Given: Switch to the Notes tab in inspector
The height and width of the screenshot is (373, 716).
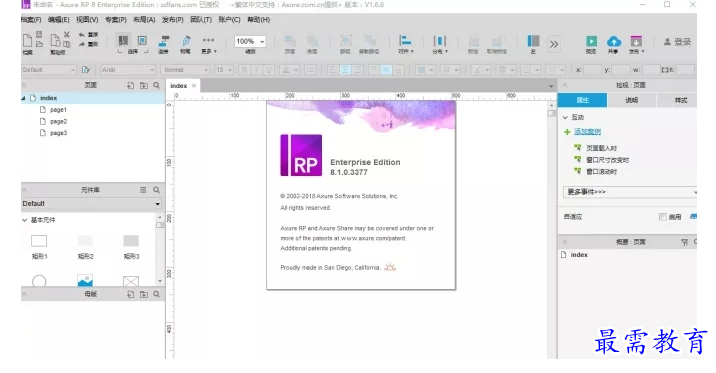Looking at the screenshot, I should [632, 100].
